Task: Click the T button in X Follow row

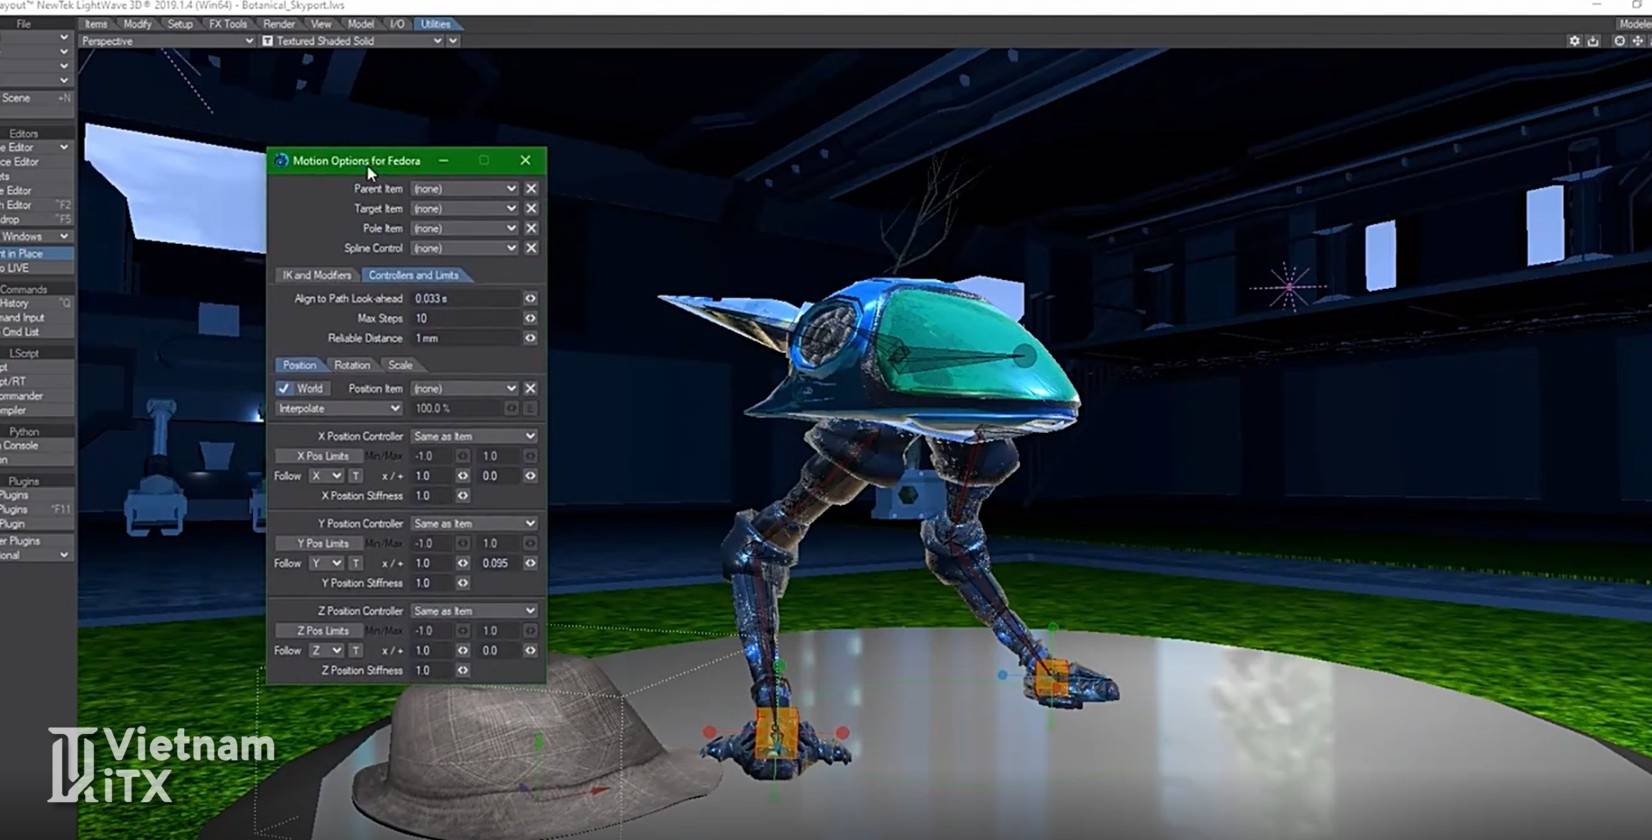Action: [x=355, y=476]
